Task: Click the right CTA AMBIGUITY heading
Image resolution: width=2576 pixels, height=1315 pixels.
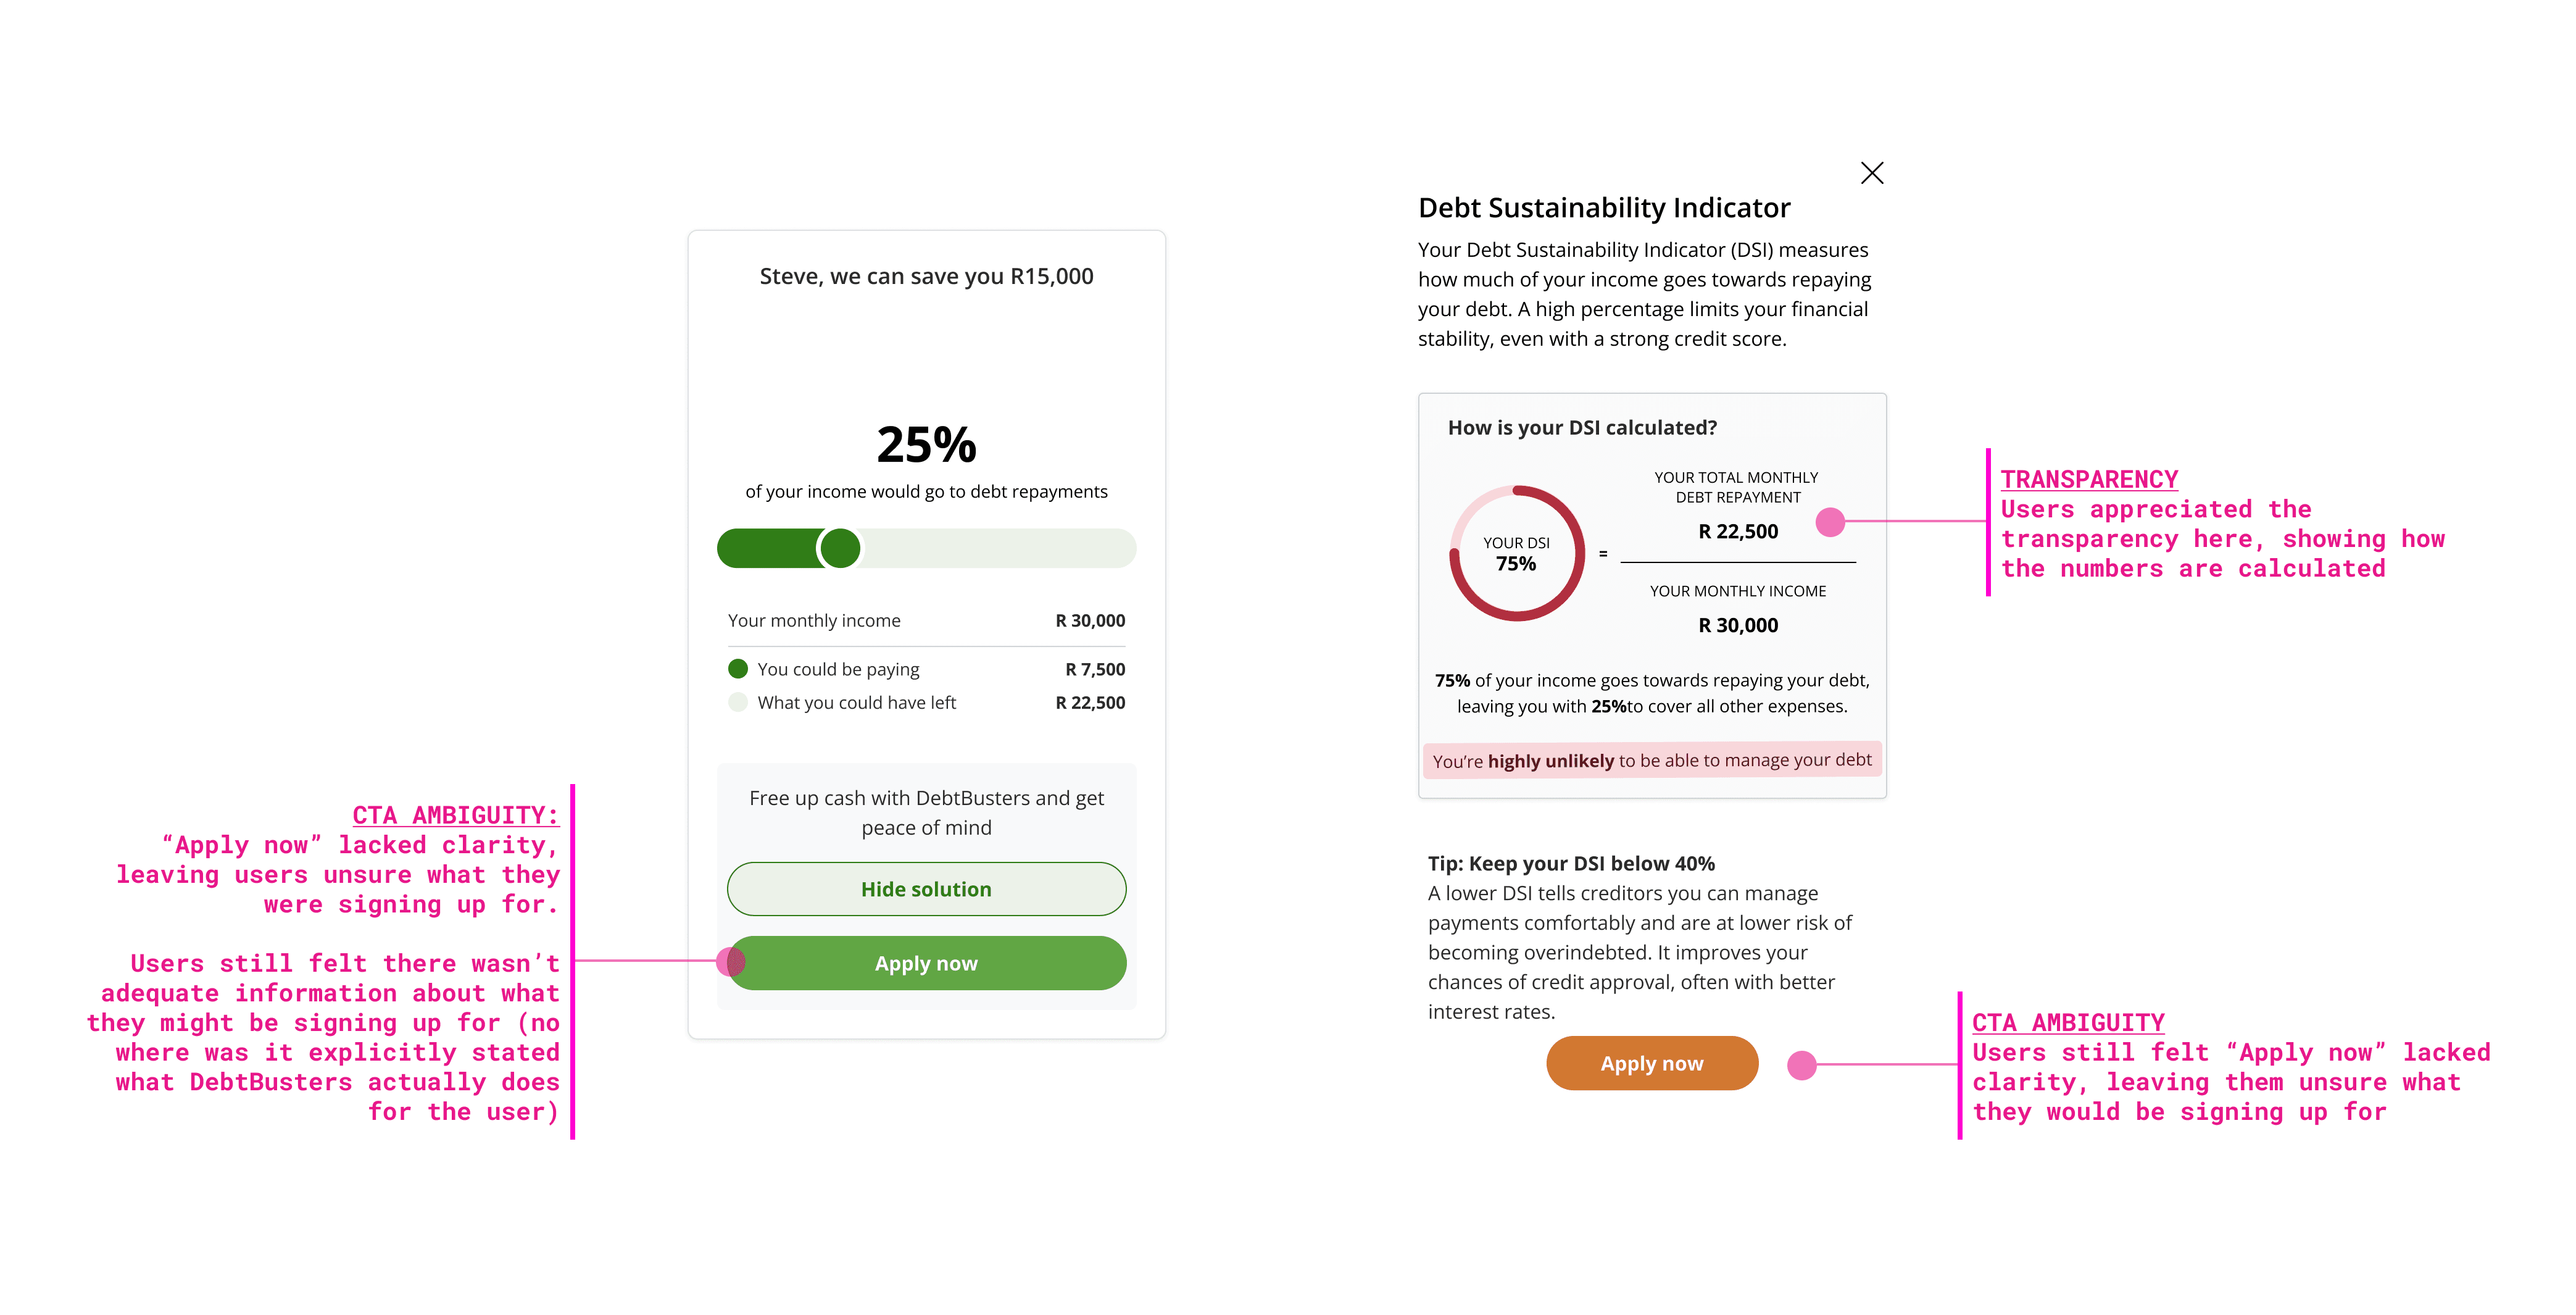Action: pos(2067,1022)
